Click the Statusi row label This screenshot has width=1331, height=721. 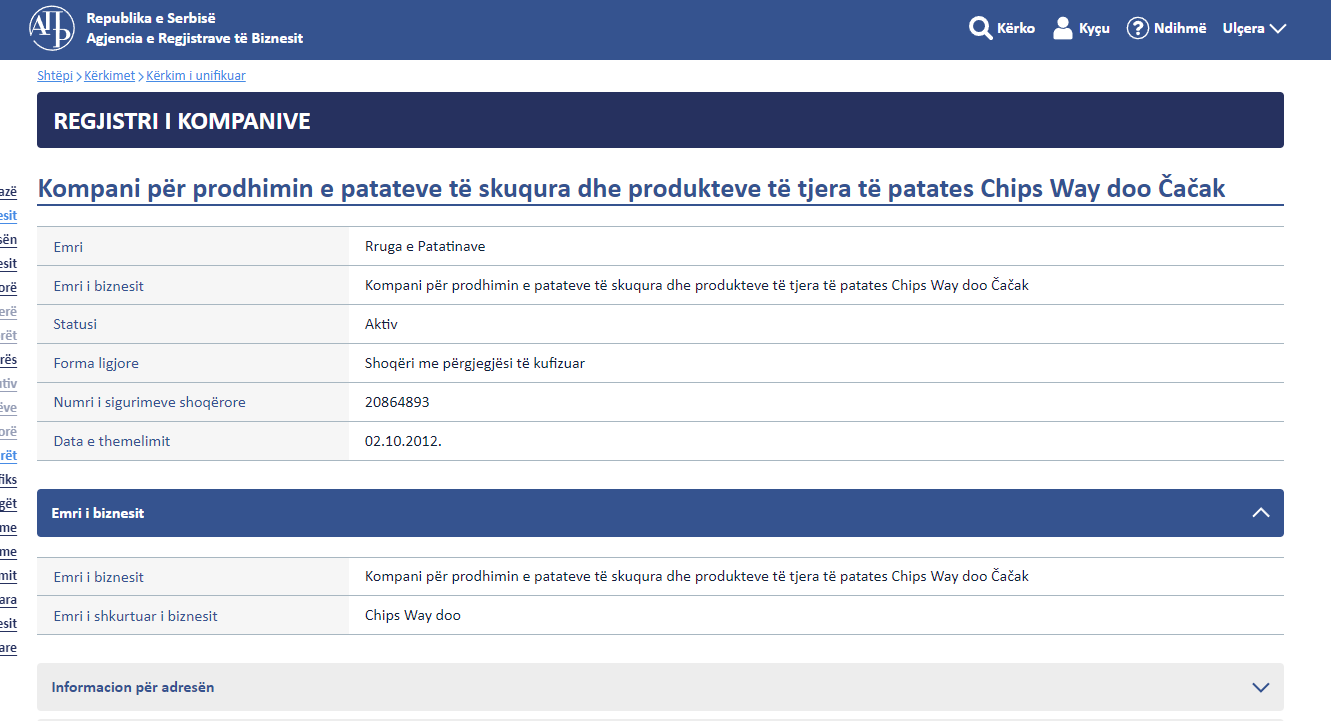click(75, 324)
